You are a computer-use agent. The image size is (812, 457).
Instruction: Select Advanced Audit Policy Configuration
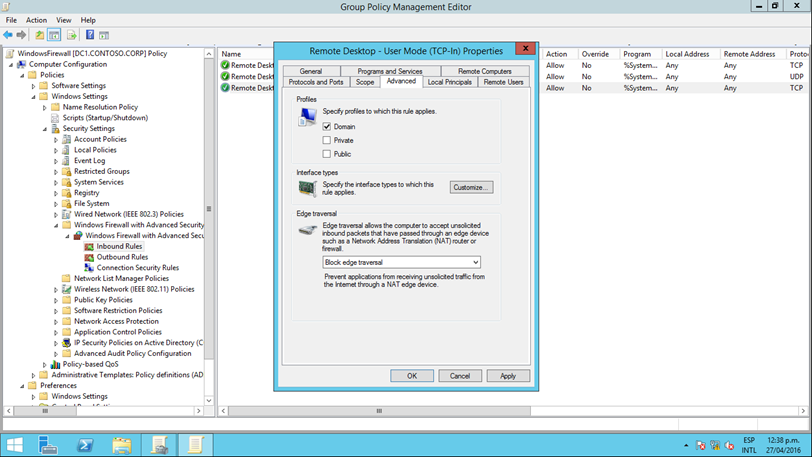click(133, 353)
